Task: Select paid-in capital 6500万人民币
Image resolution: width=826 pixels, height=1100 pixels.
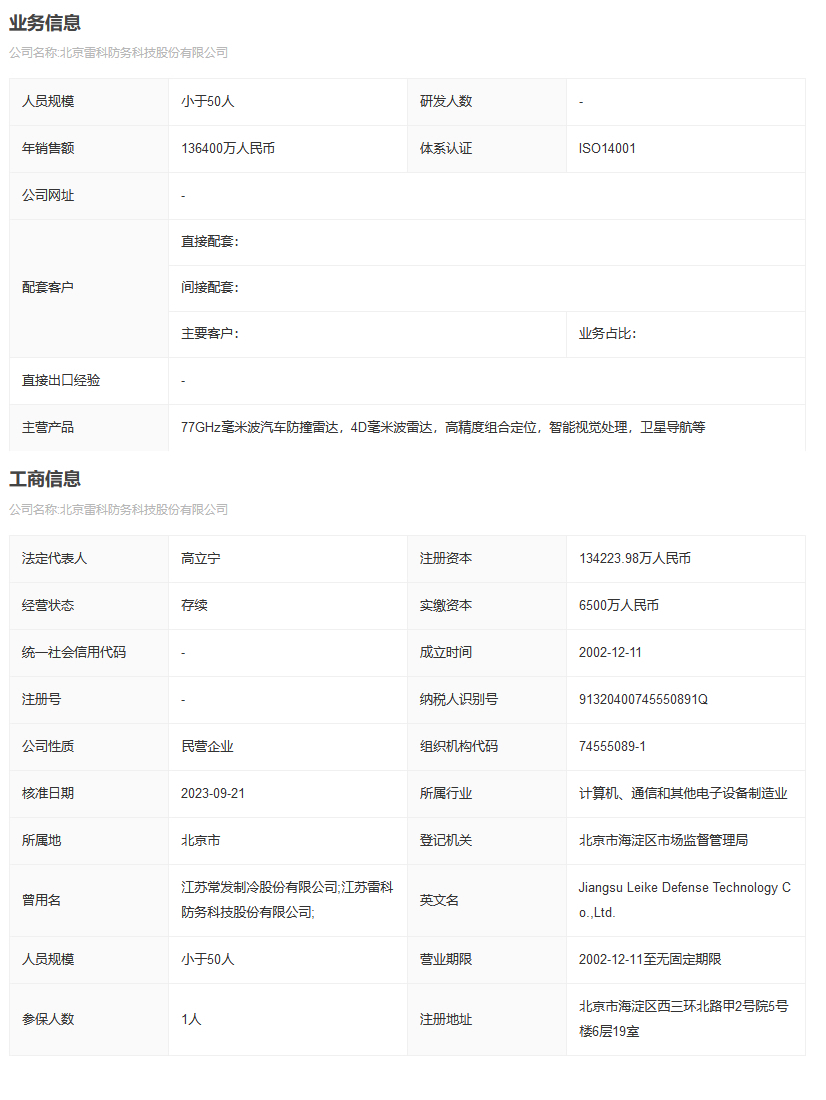Action: click(x=618, y=606)
